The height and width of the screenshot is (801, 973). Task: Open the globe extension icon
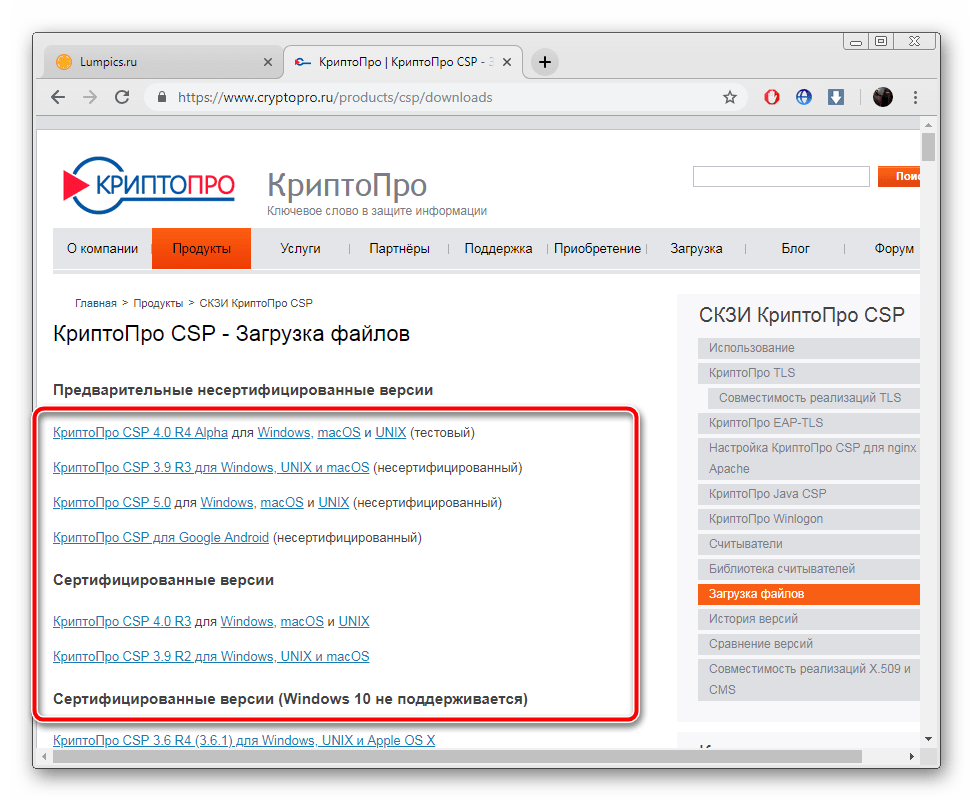803,97
